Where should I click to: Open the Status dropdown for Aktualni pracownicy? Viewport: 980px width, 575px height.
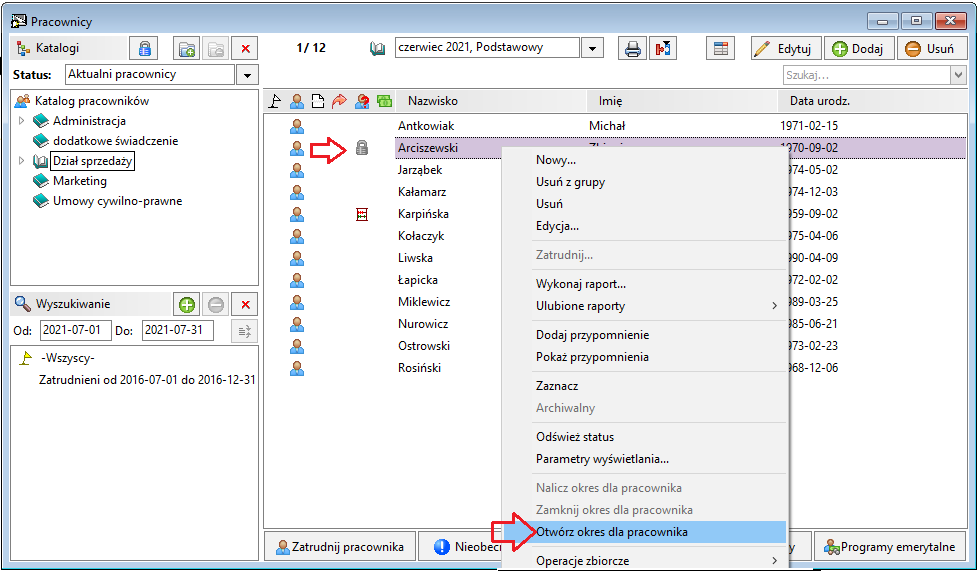pos(248,75)
